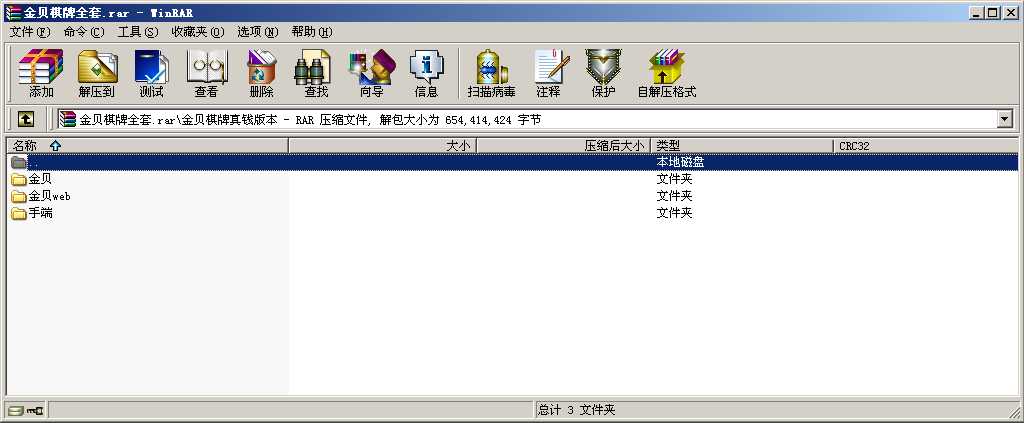
Task: Click 文件夹 type in the 金贝web row
Action: (674, 196)
